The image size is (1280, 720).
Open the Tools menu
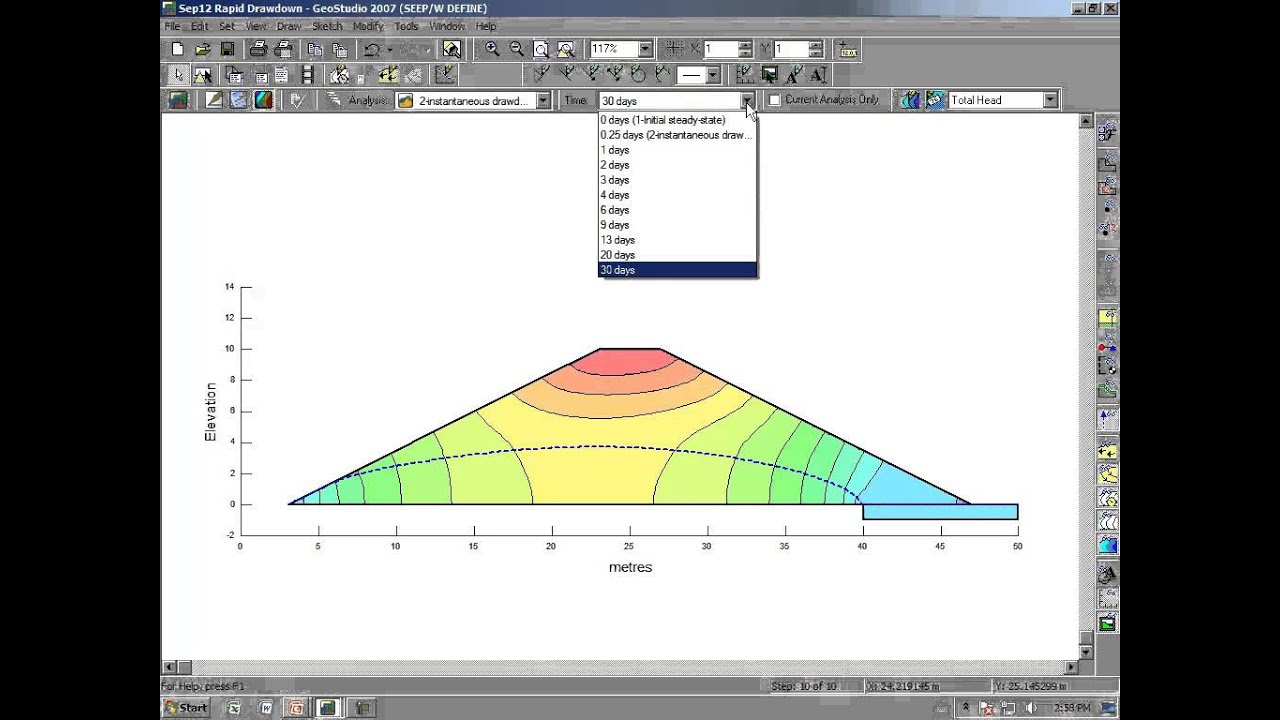[406, 26]
